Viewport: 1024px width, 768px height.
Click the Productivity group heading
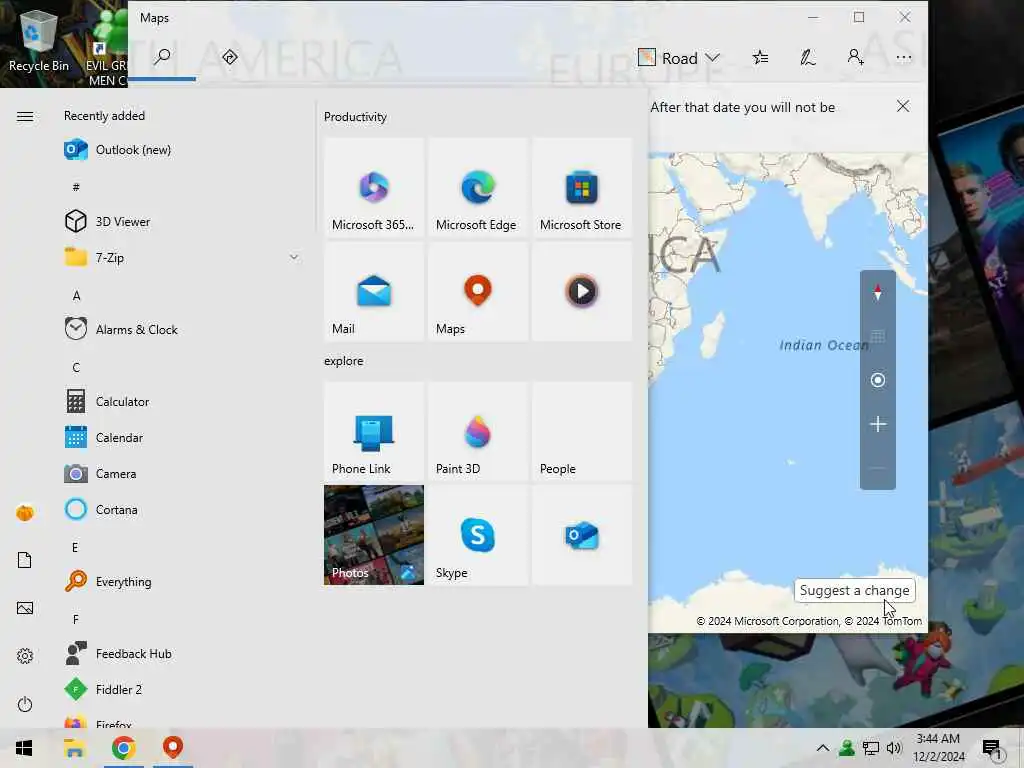pyautogui.click(x=355, y=117)
